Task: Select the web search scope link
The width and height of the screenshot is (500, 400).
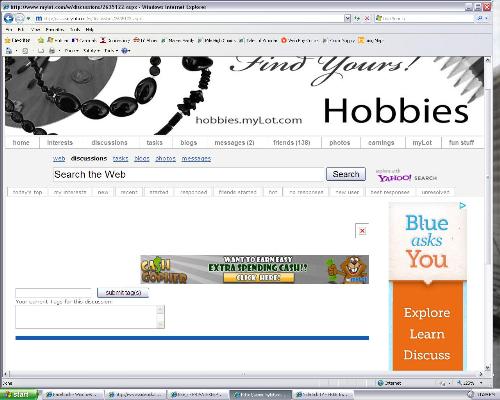Action: coord(59,159)
